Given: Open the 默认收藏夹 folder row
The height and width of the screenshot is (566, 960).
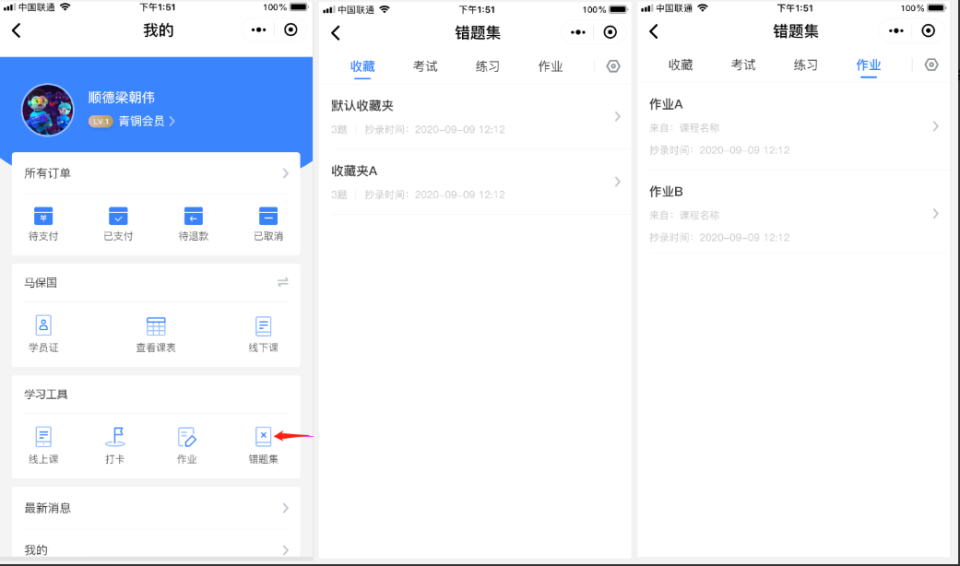Looking at the screenshot, I should [x=475, y=117].
